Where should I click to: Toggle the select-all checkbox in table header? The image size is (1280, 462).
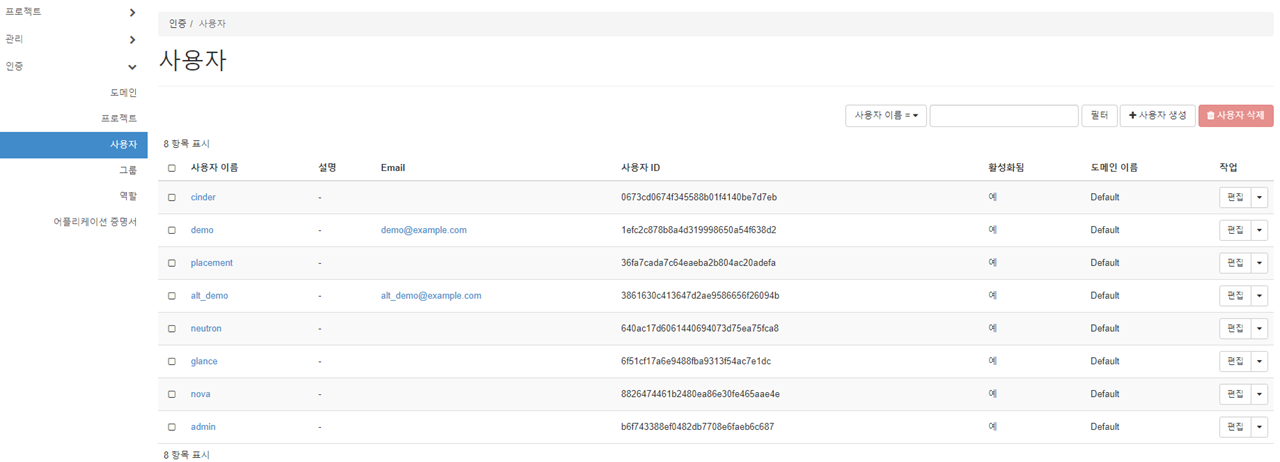(172, 168)
